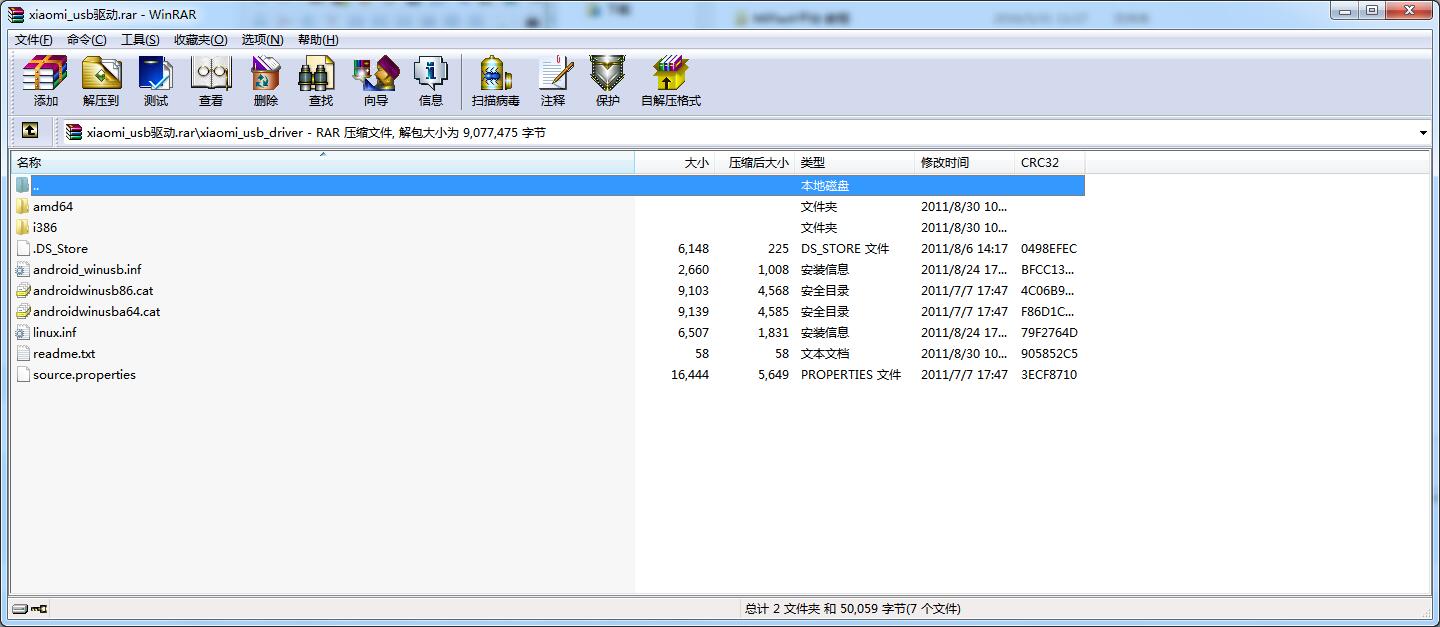Sort by Modified (修改时间) column header
Image resolution: width=1440 pixels, height=627 pixels.
click(x=964, y=162)
